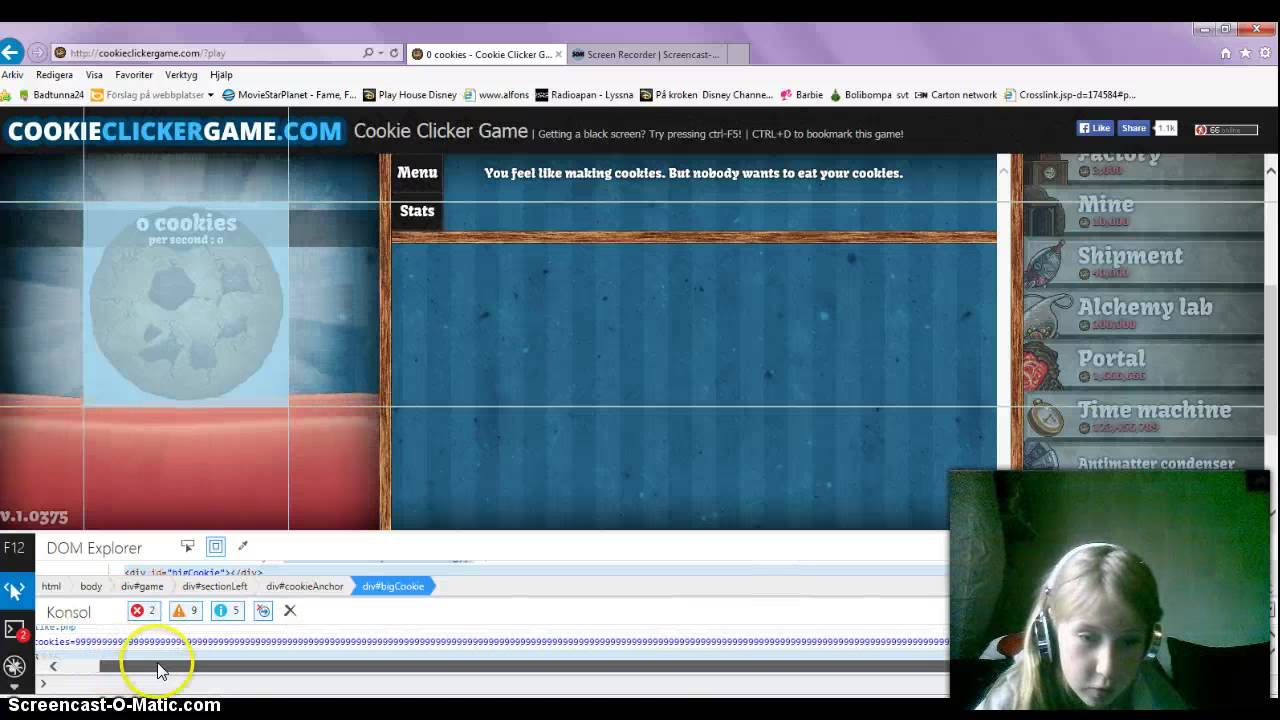1280x720 pixels.
Task: Click the address bar search magnifier icon
Action: pos(368,53)
